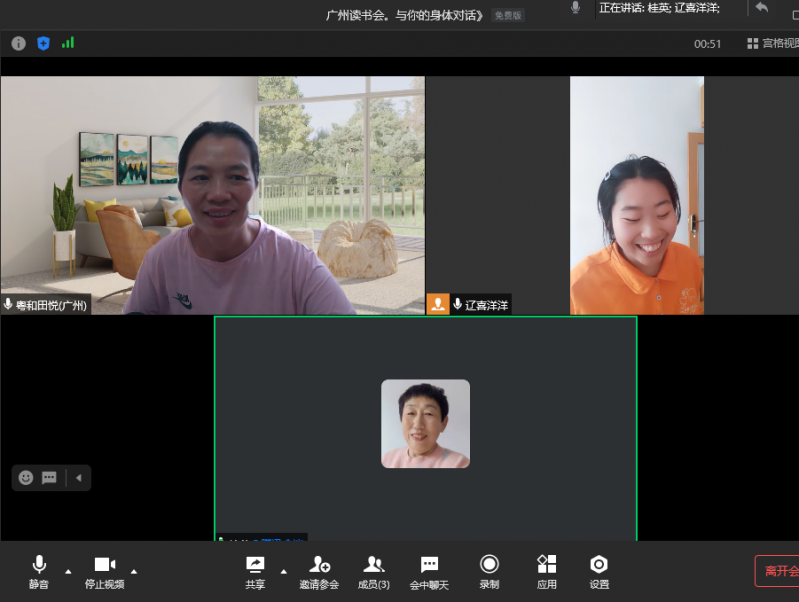Screen dimensions: 799x602
Task: Select the center participant avatar thumbnail
Action: click(425, 423)
